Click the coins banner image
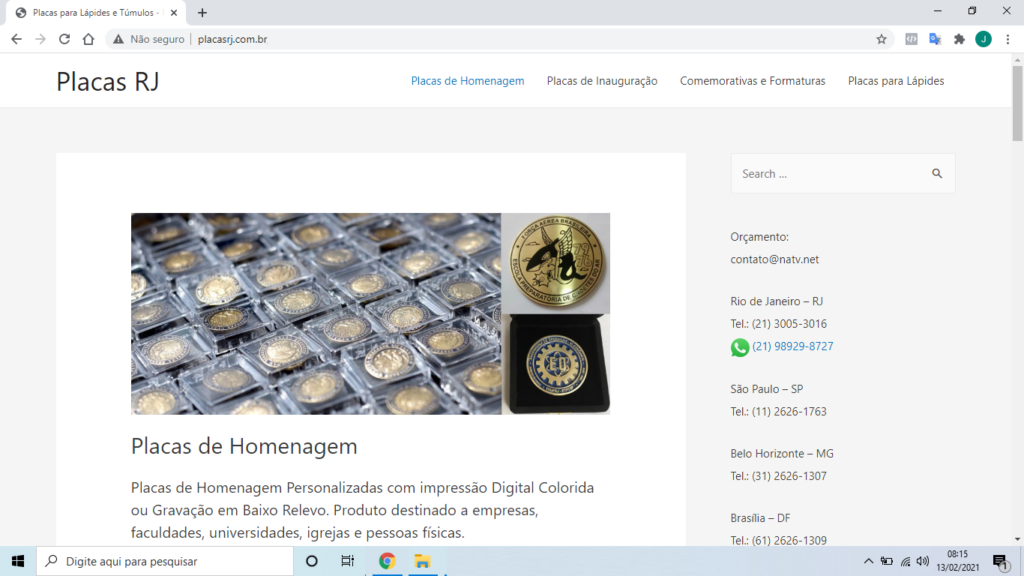The width and height of the screenshot is (1024, 576). point(370,313)
